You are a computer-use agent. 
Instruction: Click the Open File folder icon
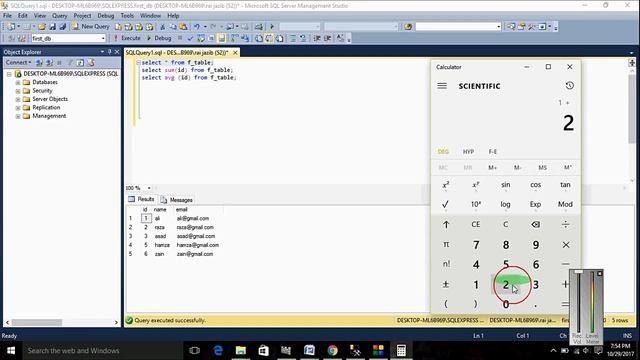pos(42,27)
